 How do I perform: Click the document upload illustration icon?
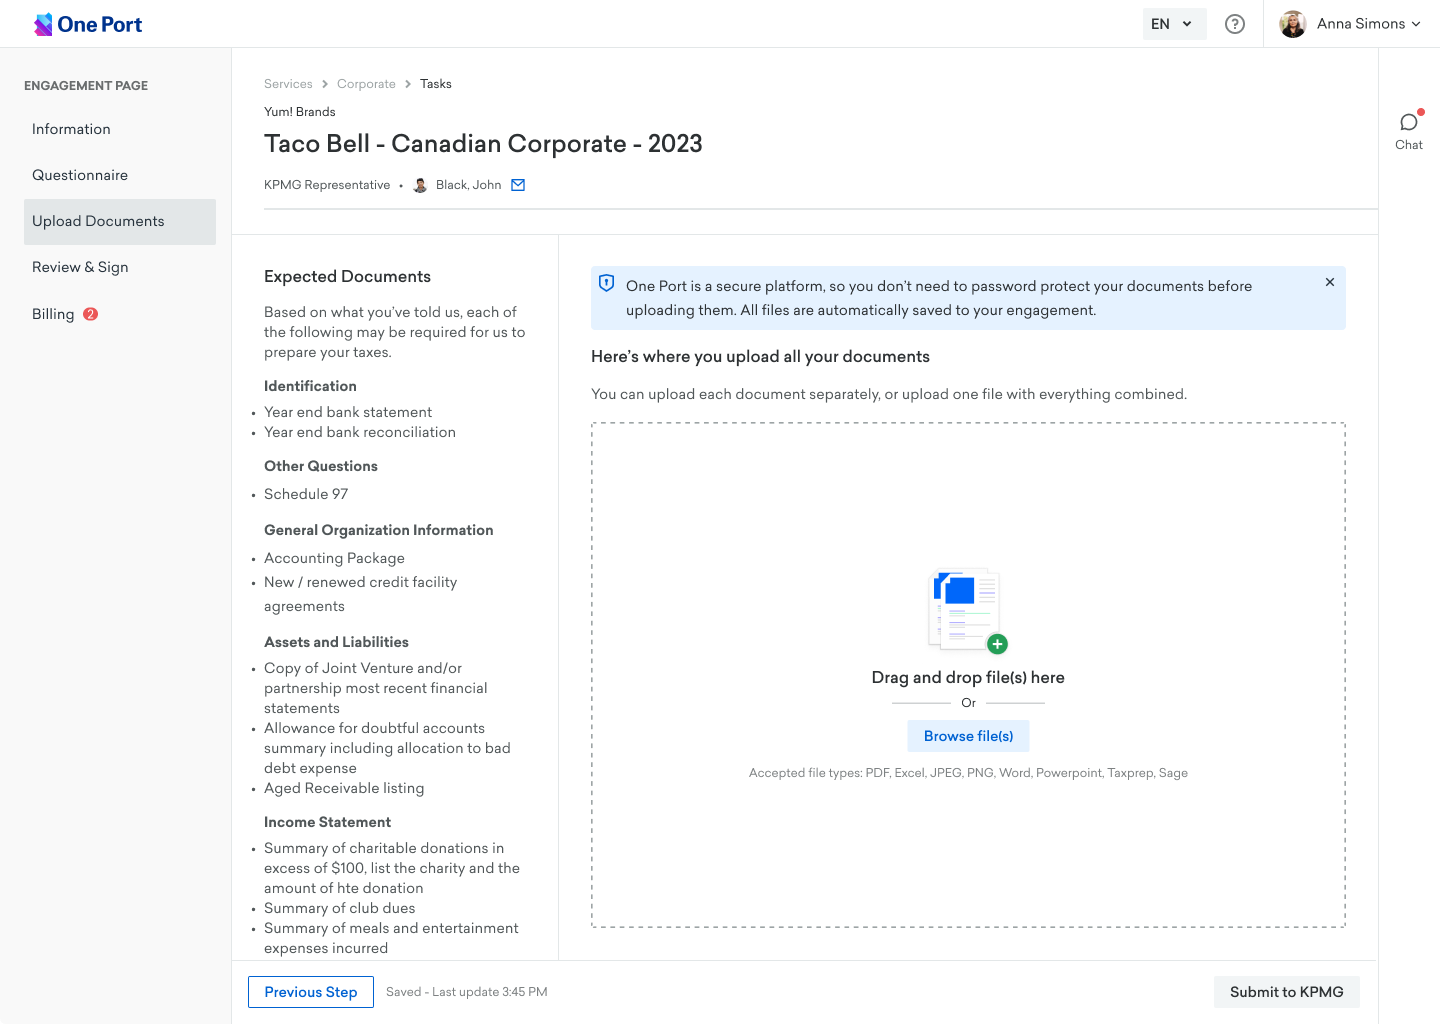[x=968, y=611]
